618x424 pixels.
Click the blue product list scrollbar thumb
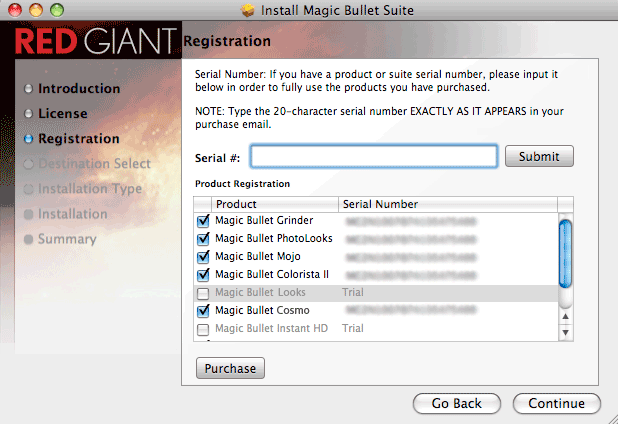tap(566, 254)
